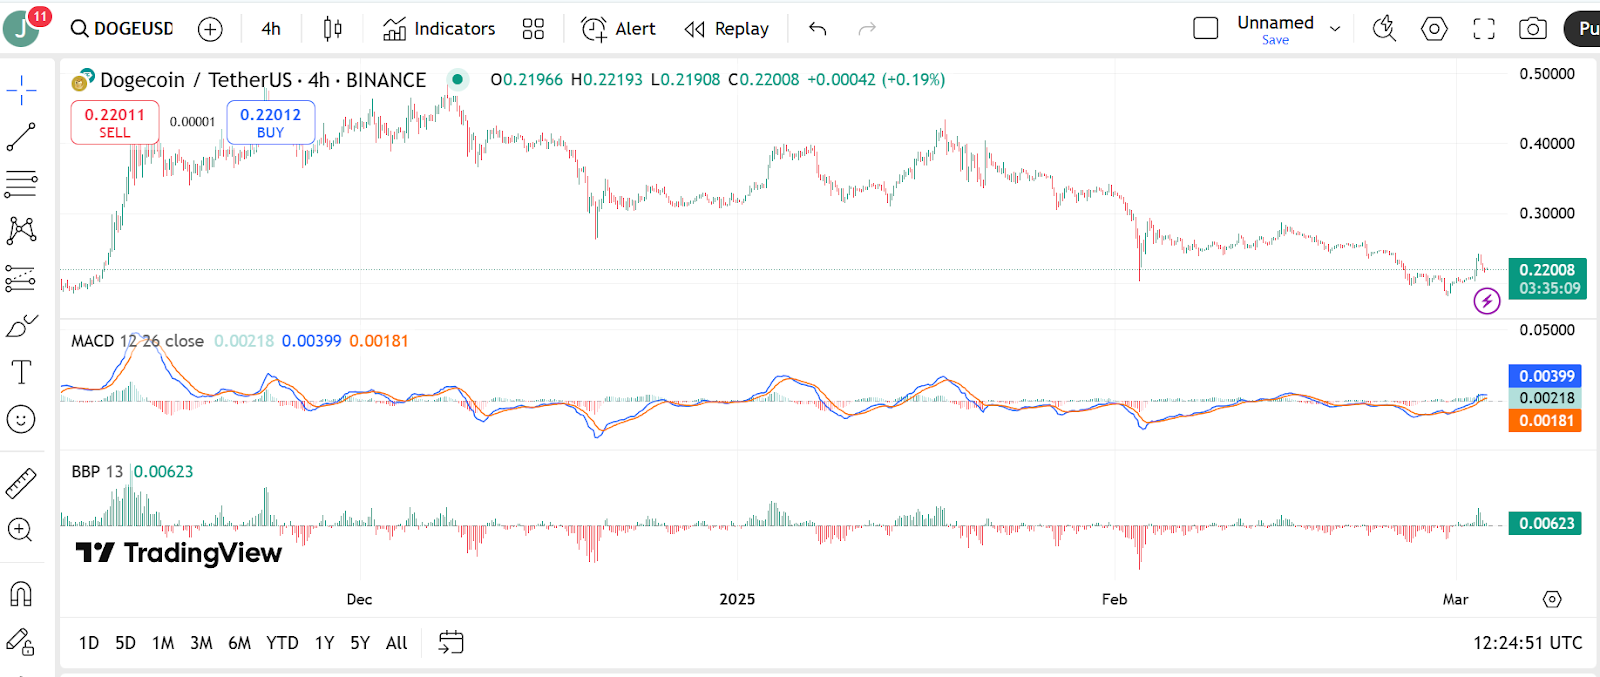Toggle lock all drawing tools
1600x677 pixels.
coord(21,642)
